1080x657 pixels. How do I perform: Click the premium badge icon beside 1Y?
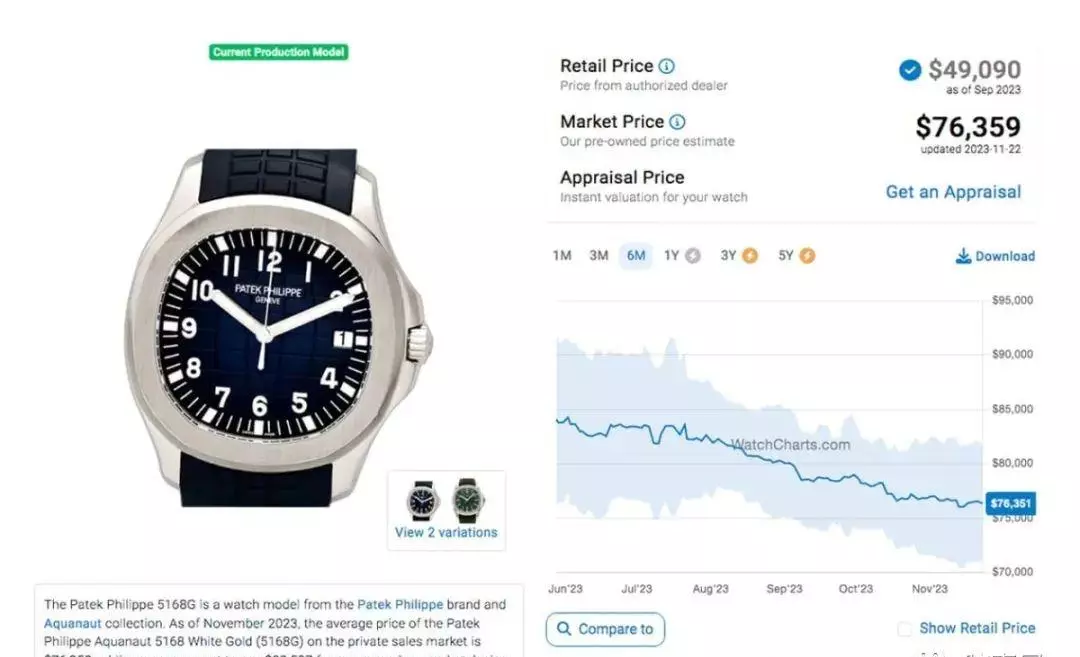pos(692,256)
